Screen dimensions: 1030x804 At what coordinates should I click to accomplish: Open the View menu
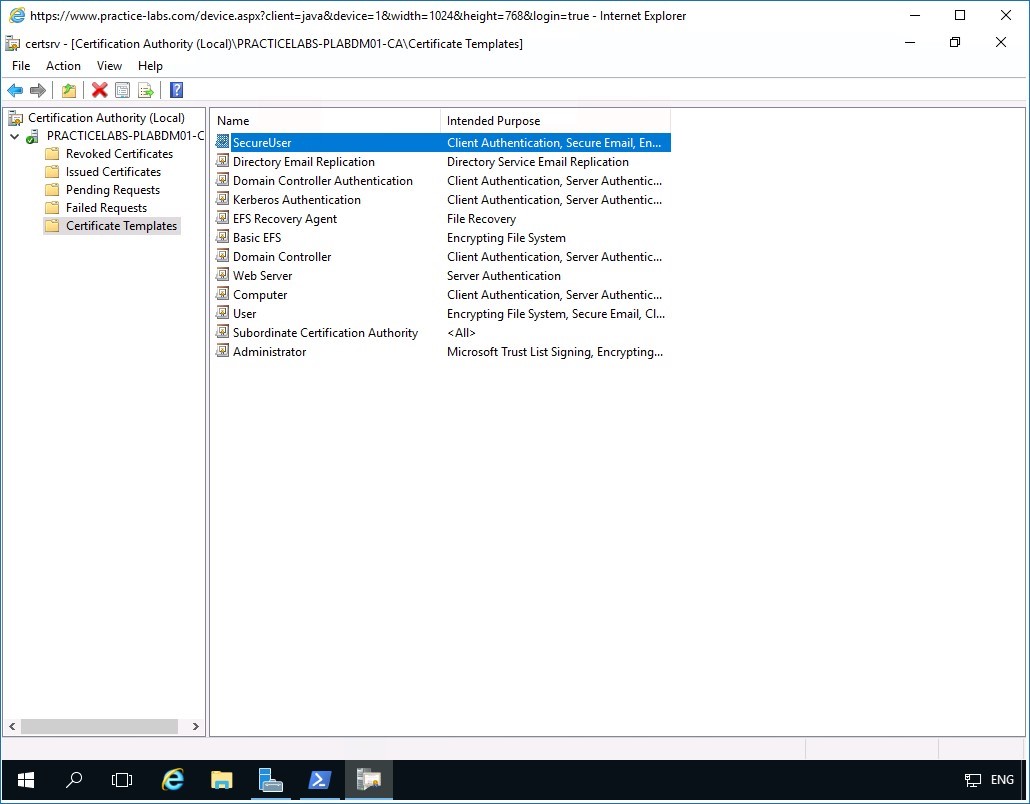click(109, 66)
